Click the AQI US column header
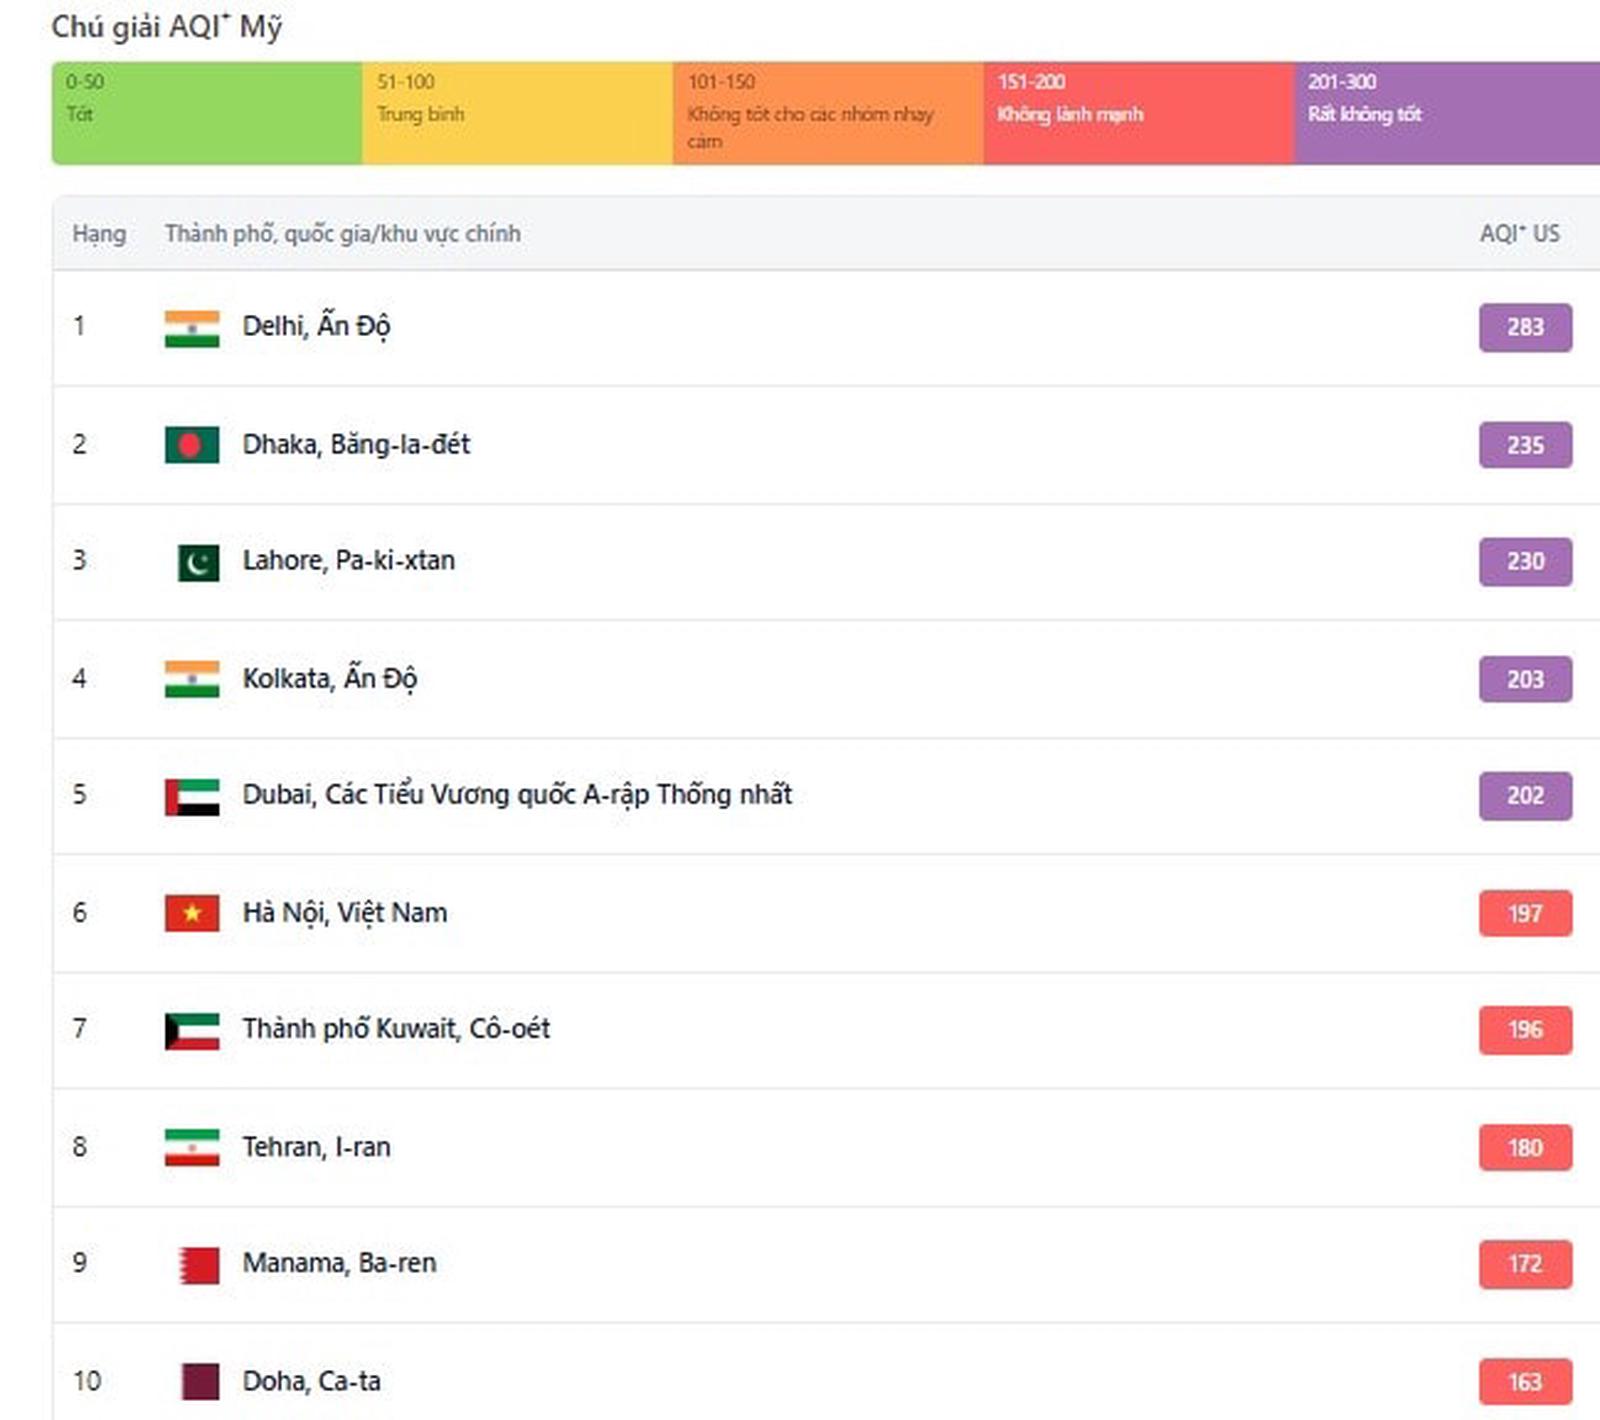The image size is (1600, 1420). tap(1519, 234)
